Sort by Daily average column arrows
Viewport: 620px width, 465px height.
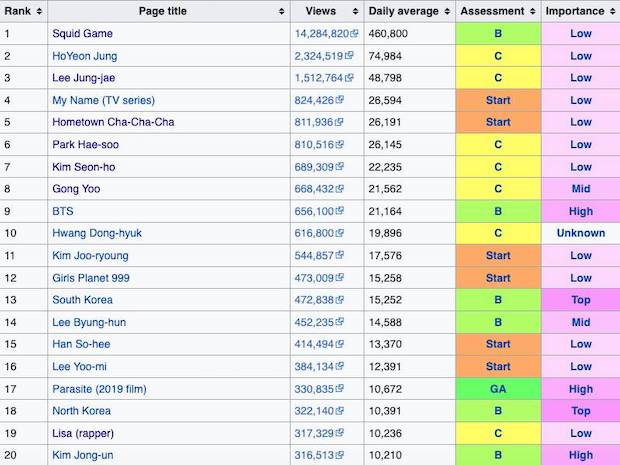[447, 11]
